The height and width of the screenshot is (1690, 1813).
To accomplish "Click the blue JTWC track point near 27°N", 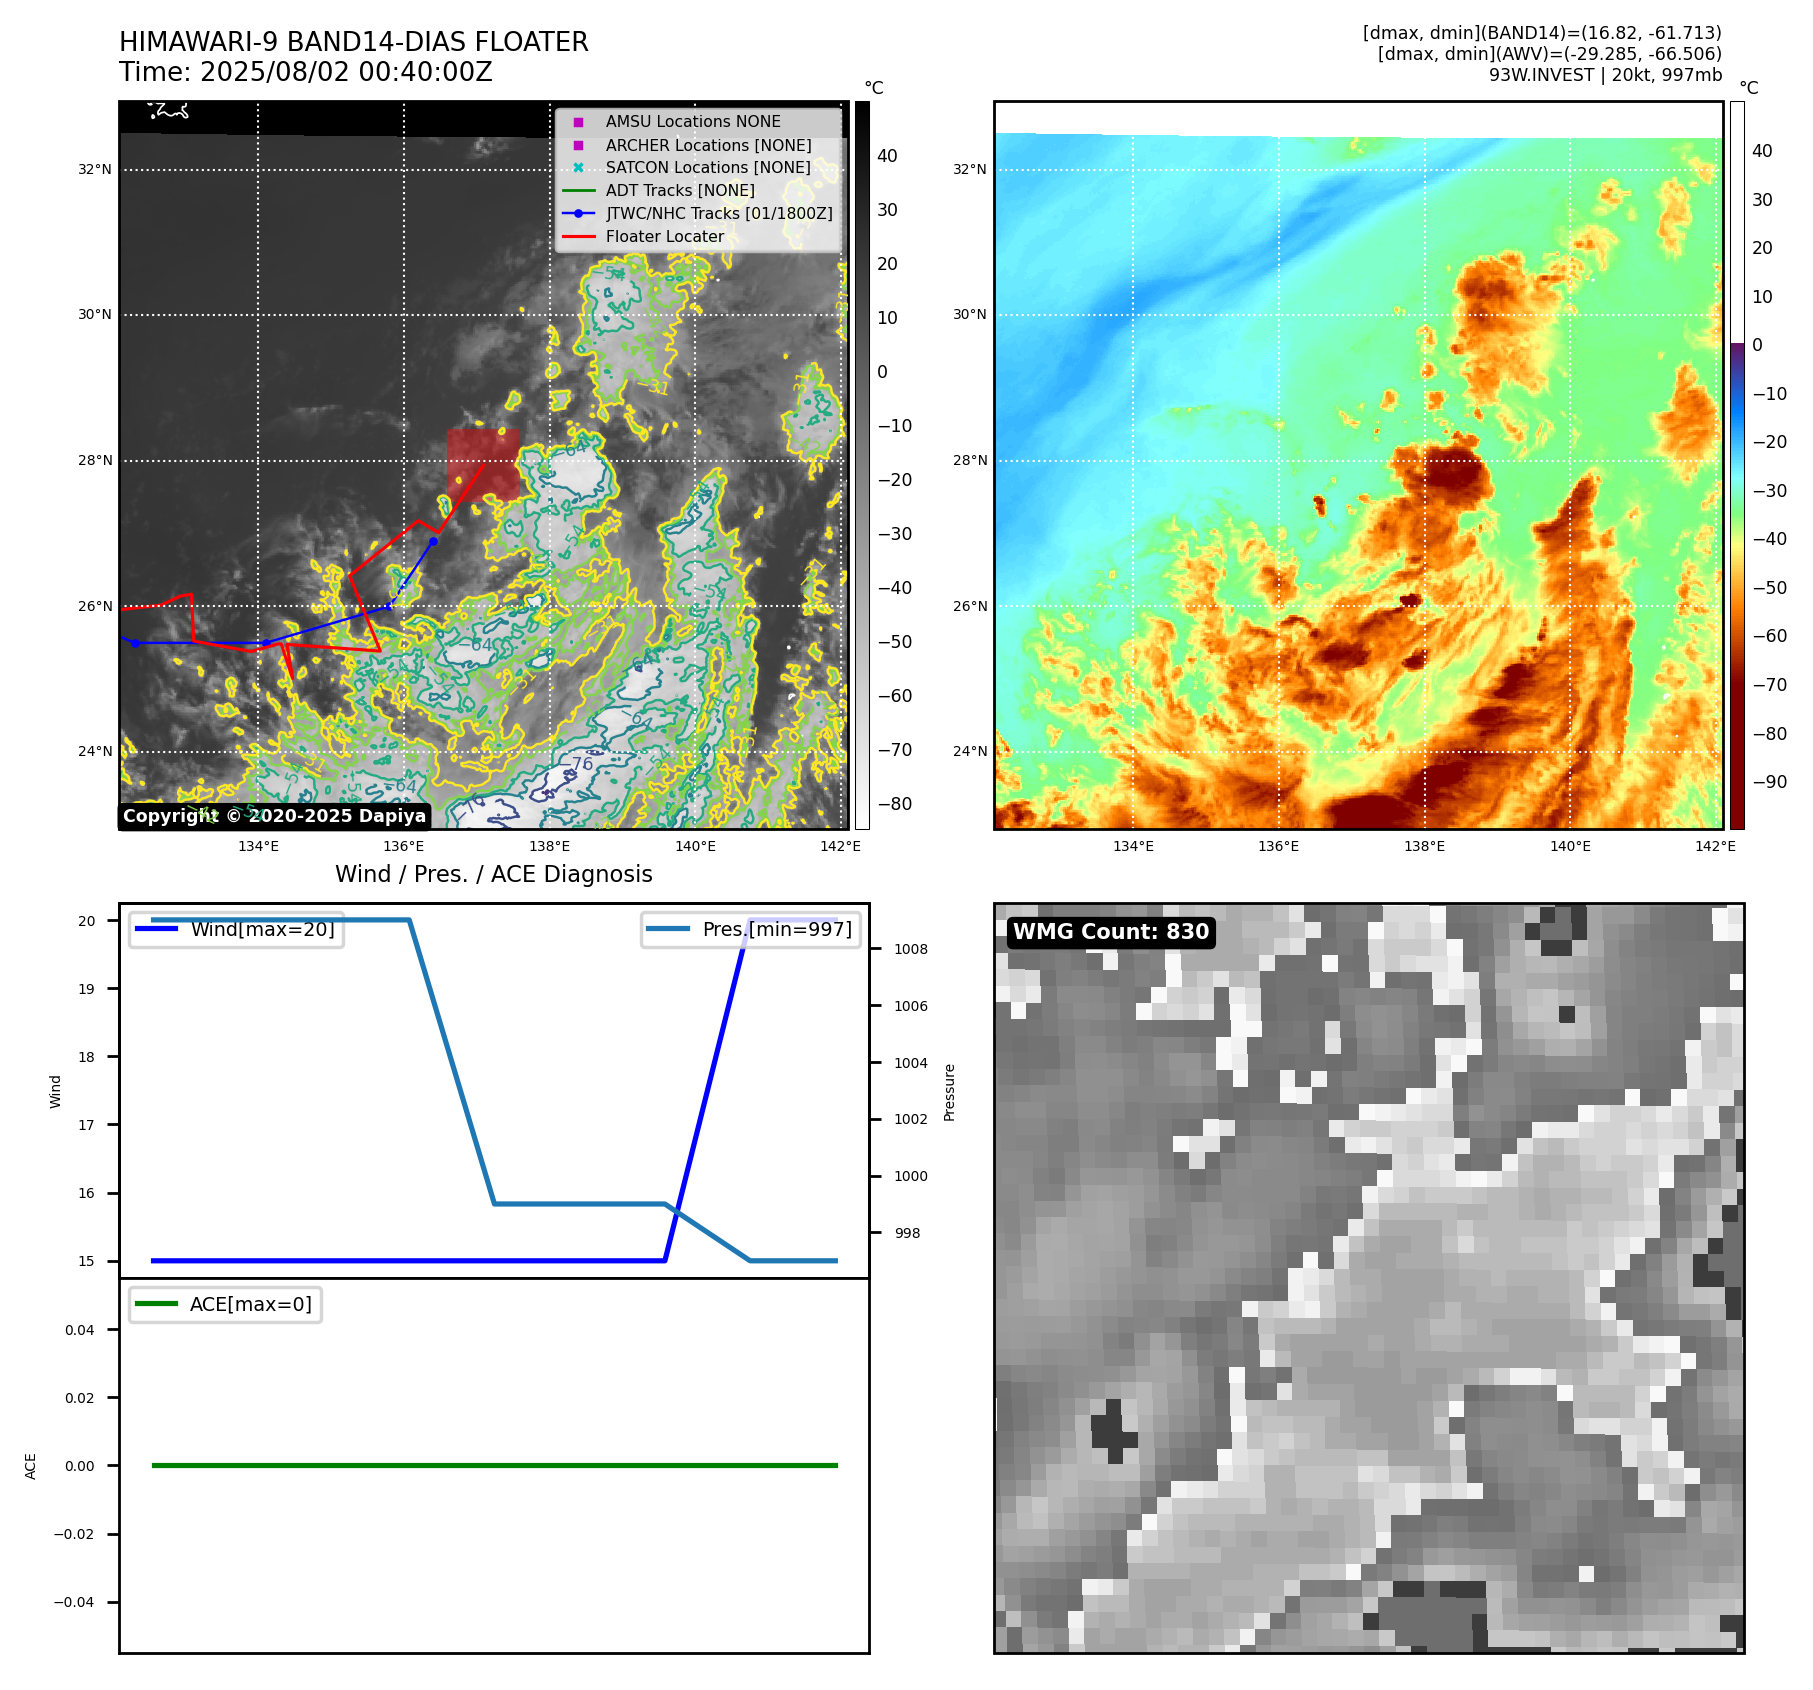I will tap(433, 541).
